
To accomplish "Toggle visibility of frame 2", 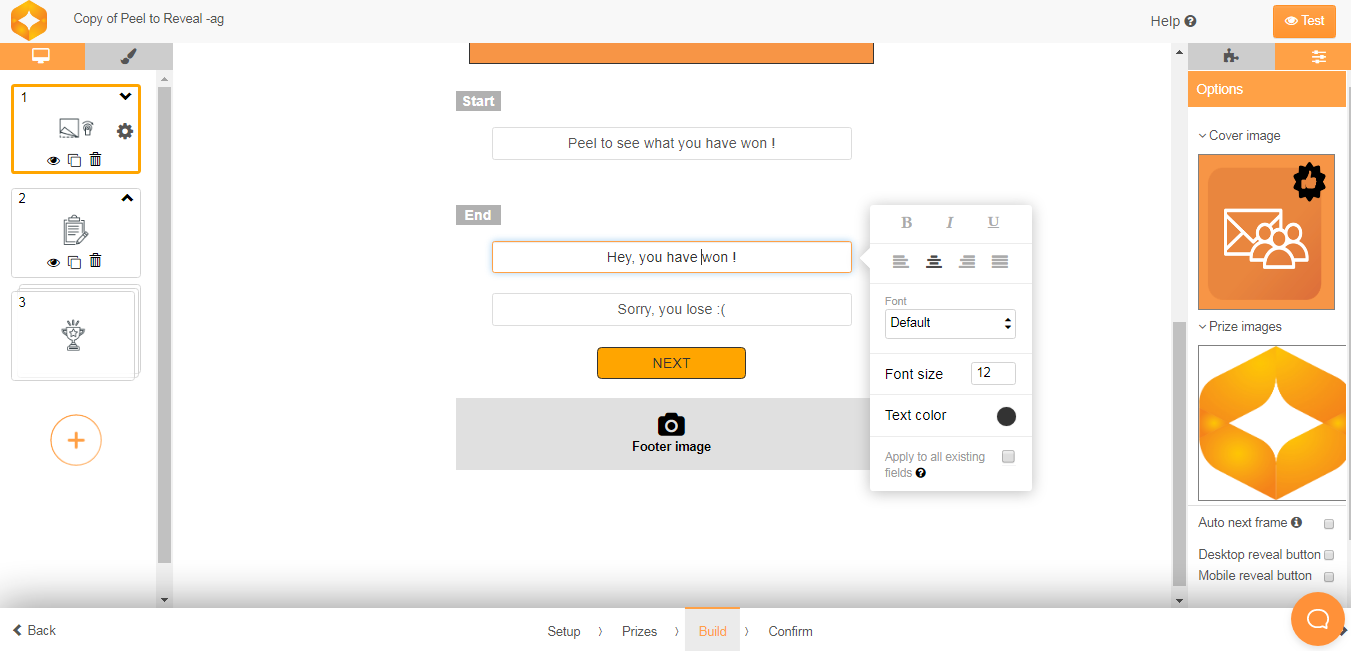I will pos(54,262).
